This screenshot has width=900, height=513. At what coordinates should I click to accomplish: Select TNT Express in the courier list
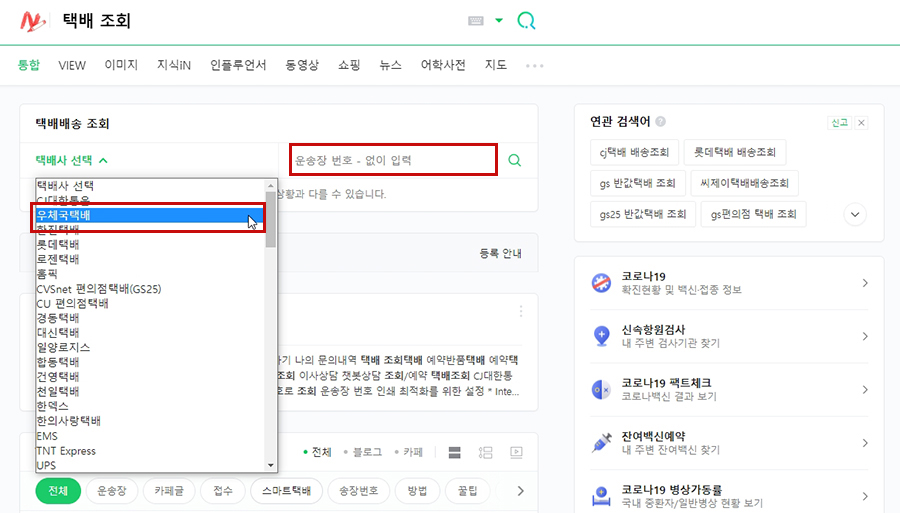tap(150, 451)
